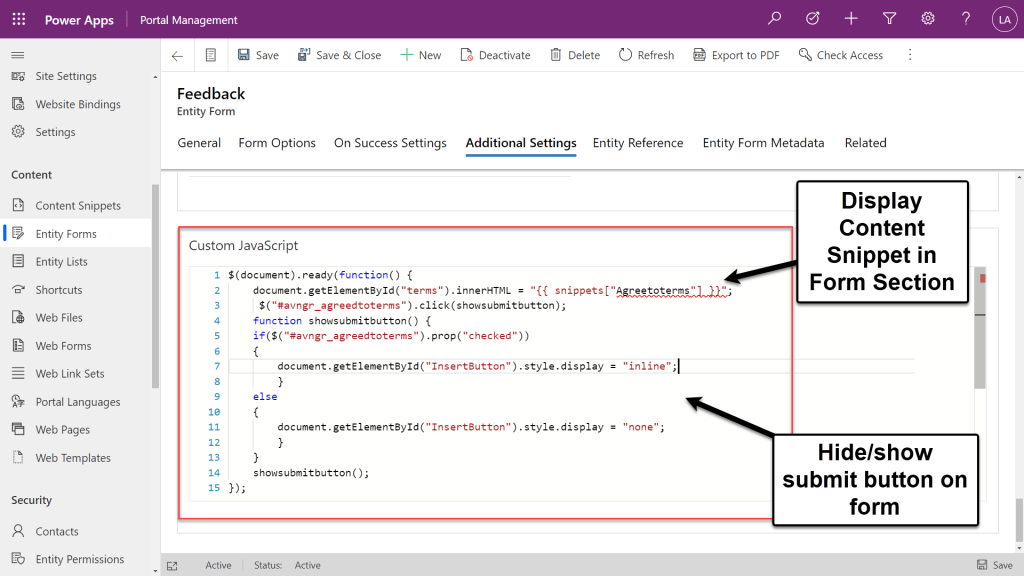Screen dimensions: 1024x576
Task: Open the advanced find filter icon
Action: (x=889, y=19)
